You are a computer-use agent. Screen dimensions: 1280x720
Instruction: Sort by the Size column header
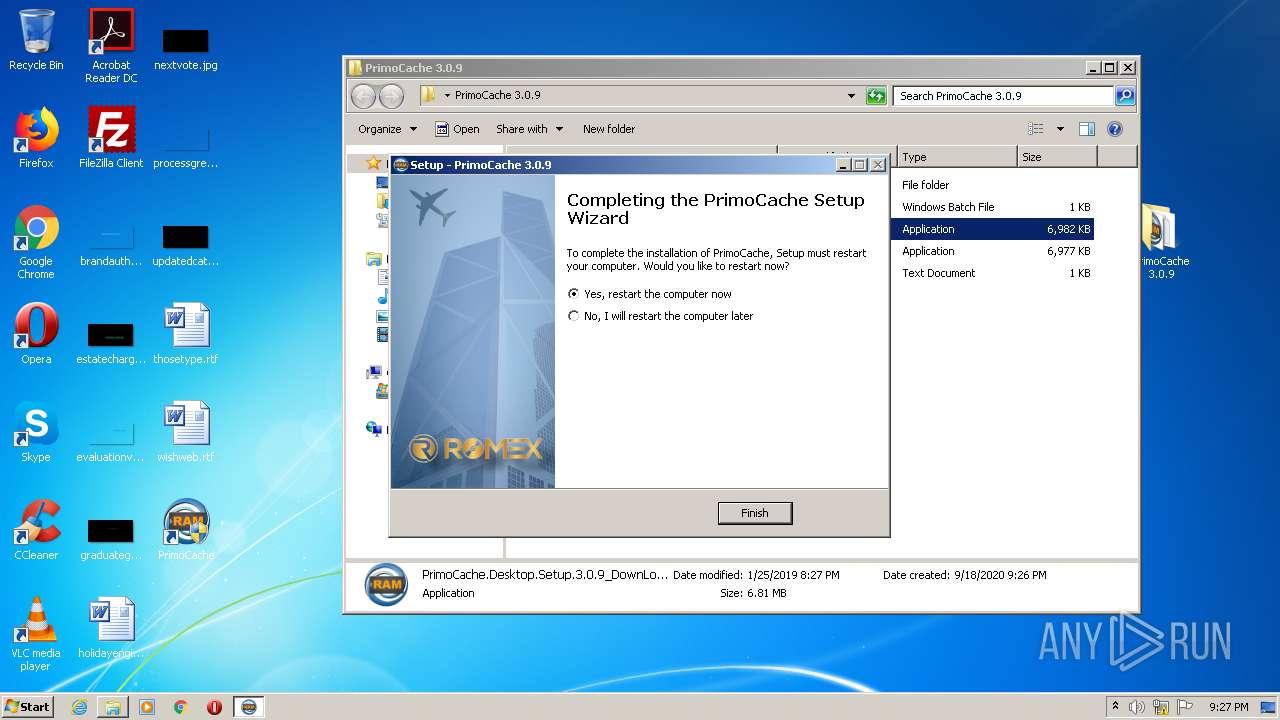pos(1057,157)
